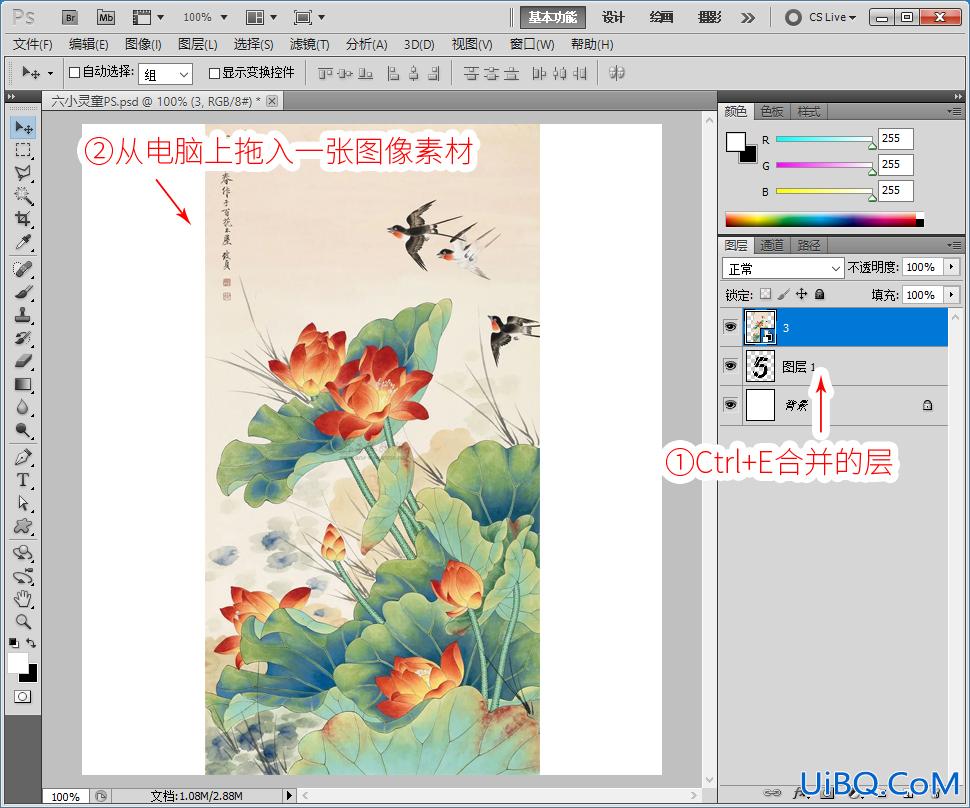Choose the Healing Brush tool
This screenshot has height=808, width=970.
tap(24, 269)
